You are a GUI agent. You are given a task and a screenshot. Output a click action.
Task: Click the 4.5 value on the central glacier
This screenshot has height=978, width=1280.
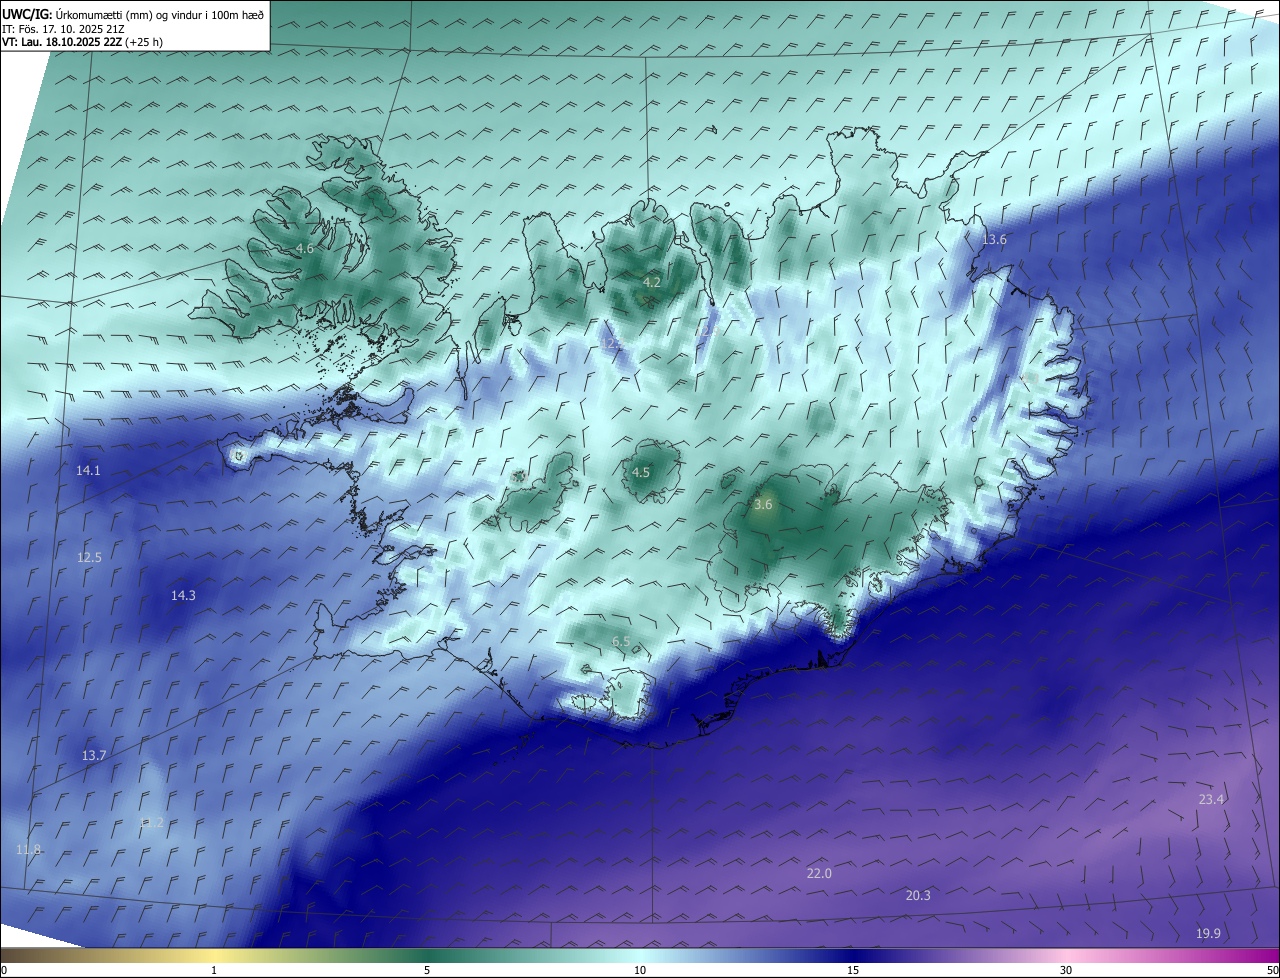[x=641, y=473]
